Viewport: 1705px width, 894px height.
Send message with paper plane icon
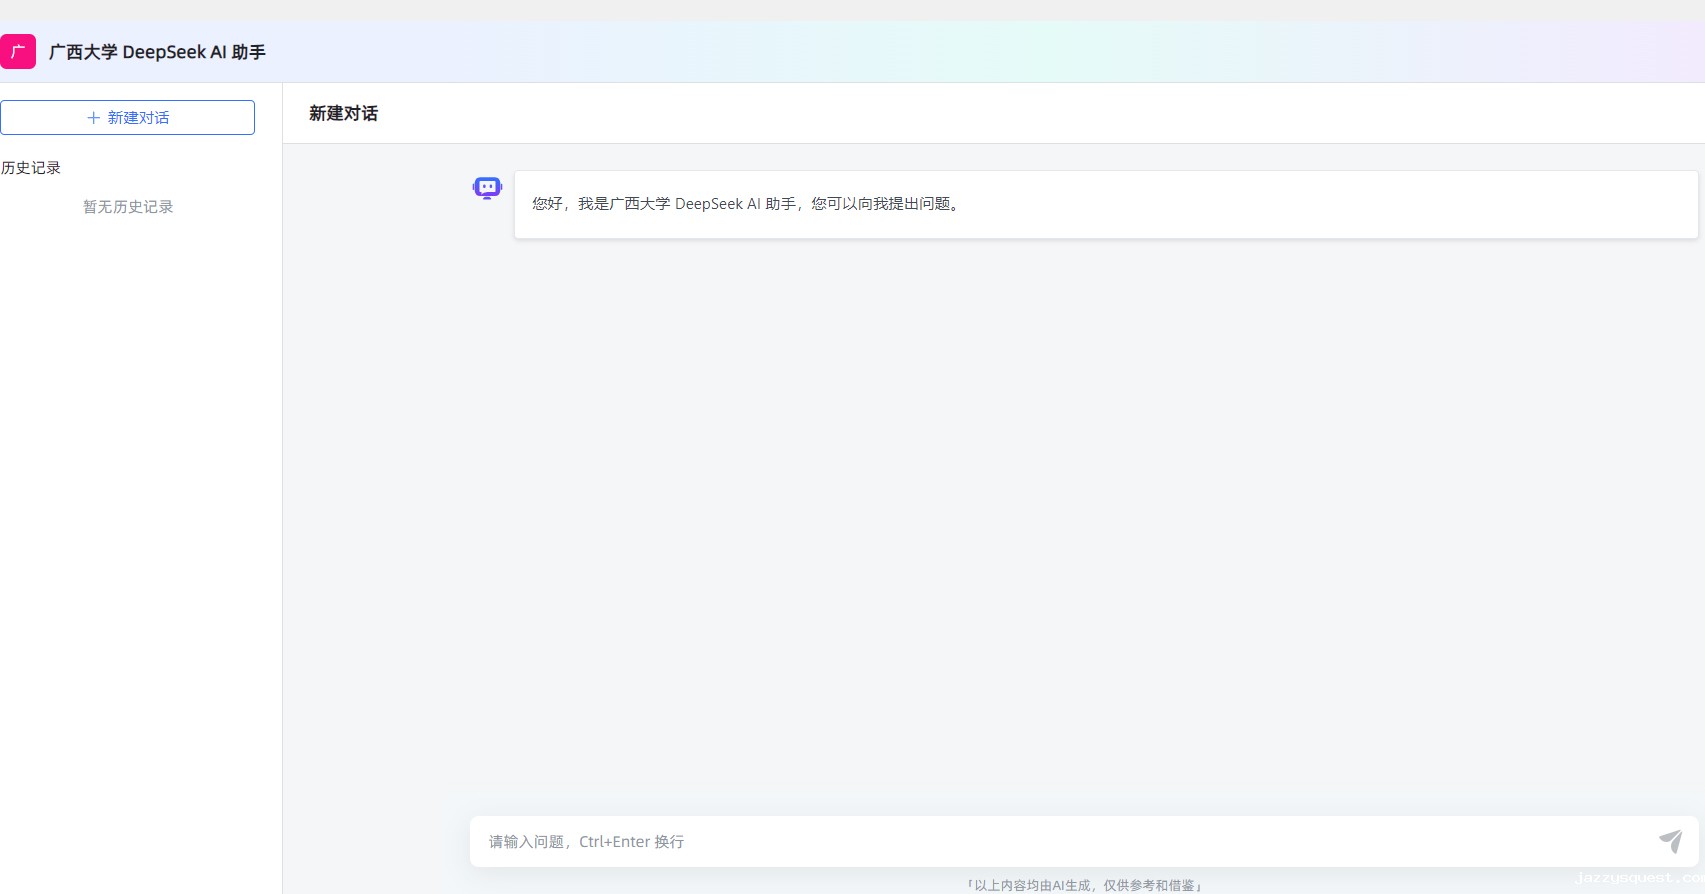pos(1670,841)
